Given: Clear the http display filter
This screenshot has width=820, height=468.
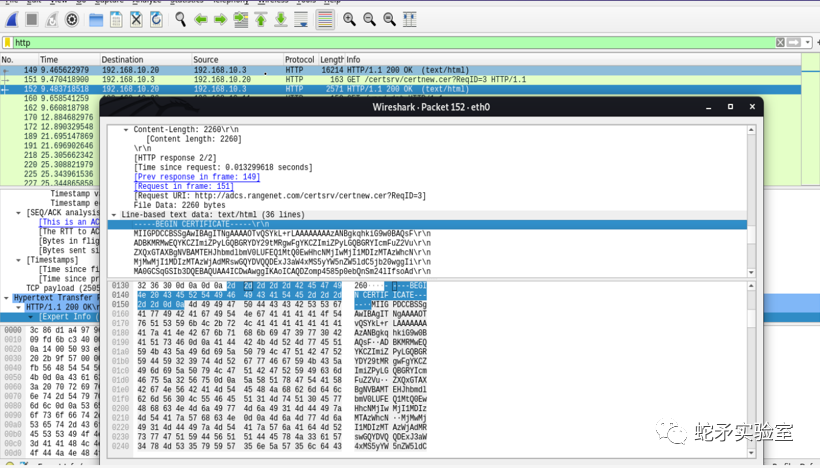Looking at the screenshot, I should 780,42.
